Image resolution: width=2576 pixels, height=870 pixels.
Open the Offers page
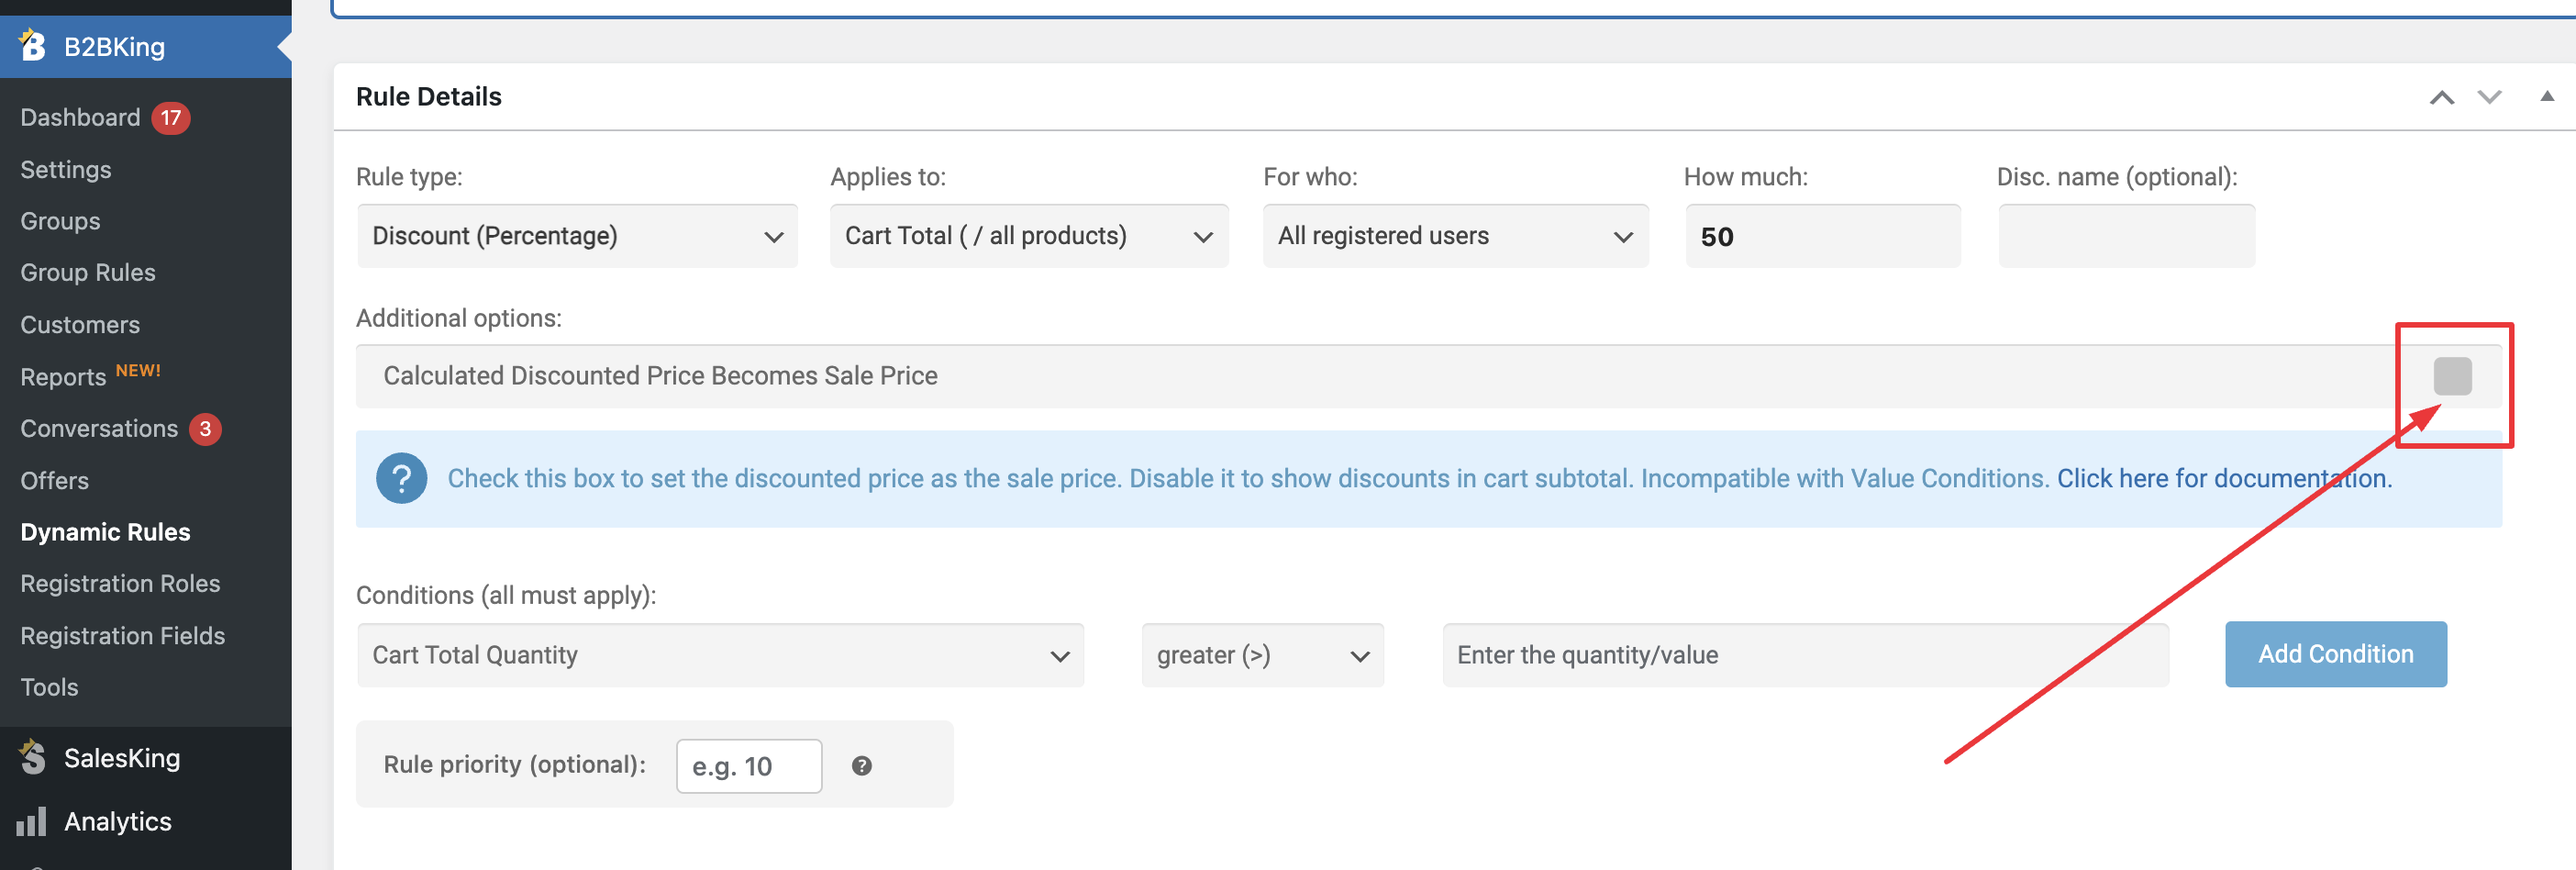(55, 481)
